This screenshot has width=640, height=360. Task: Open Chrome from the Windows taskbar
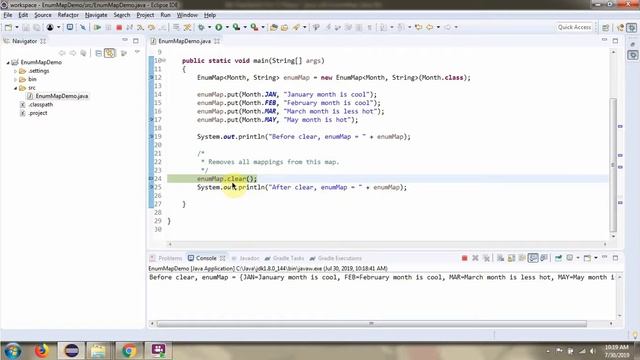tap(128, 351)
